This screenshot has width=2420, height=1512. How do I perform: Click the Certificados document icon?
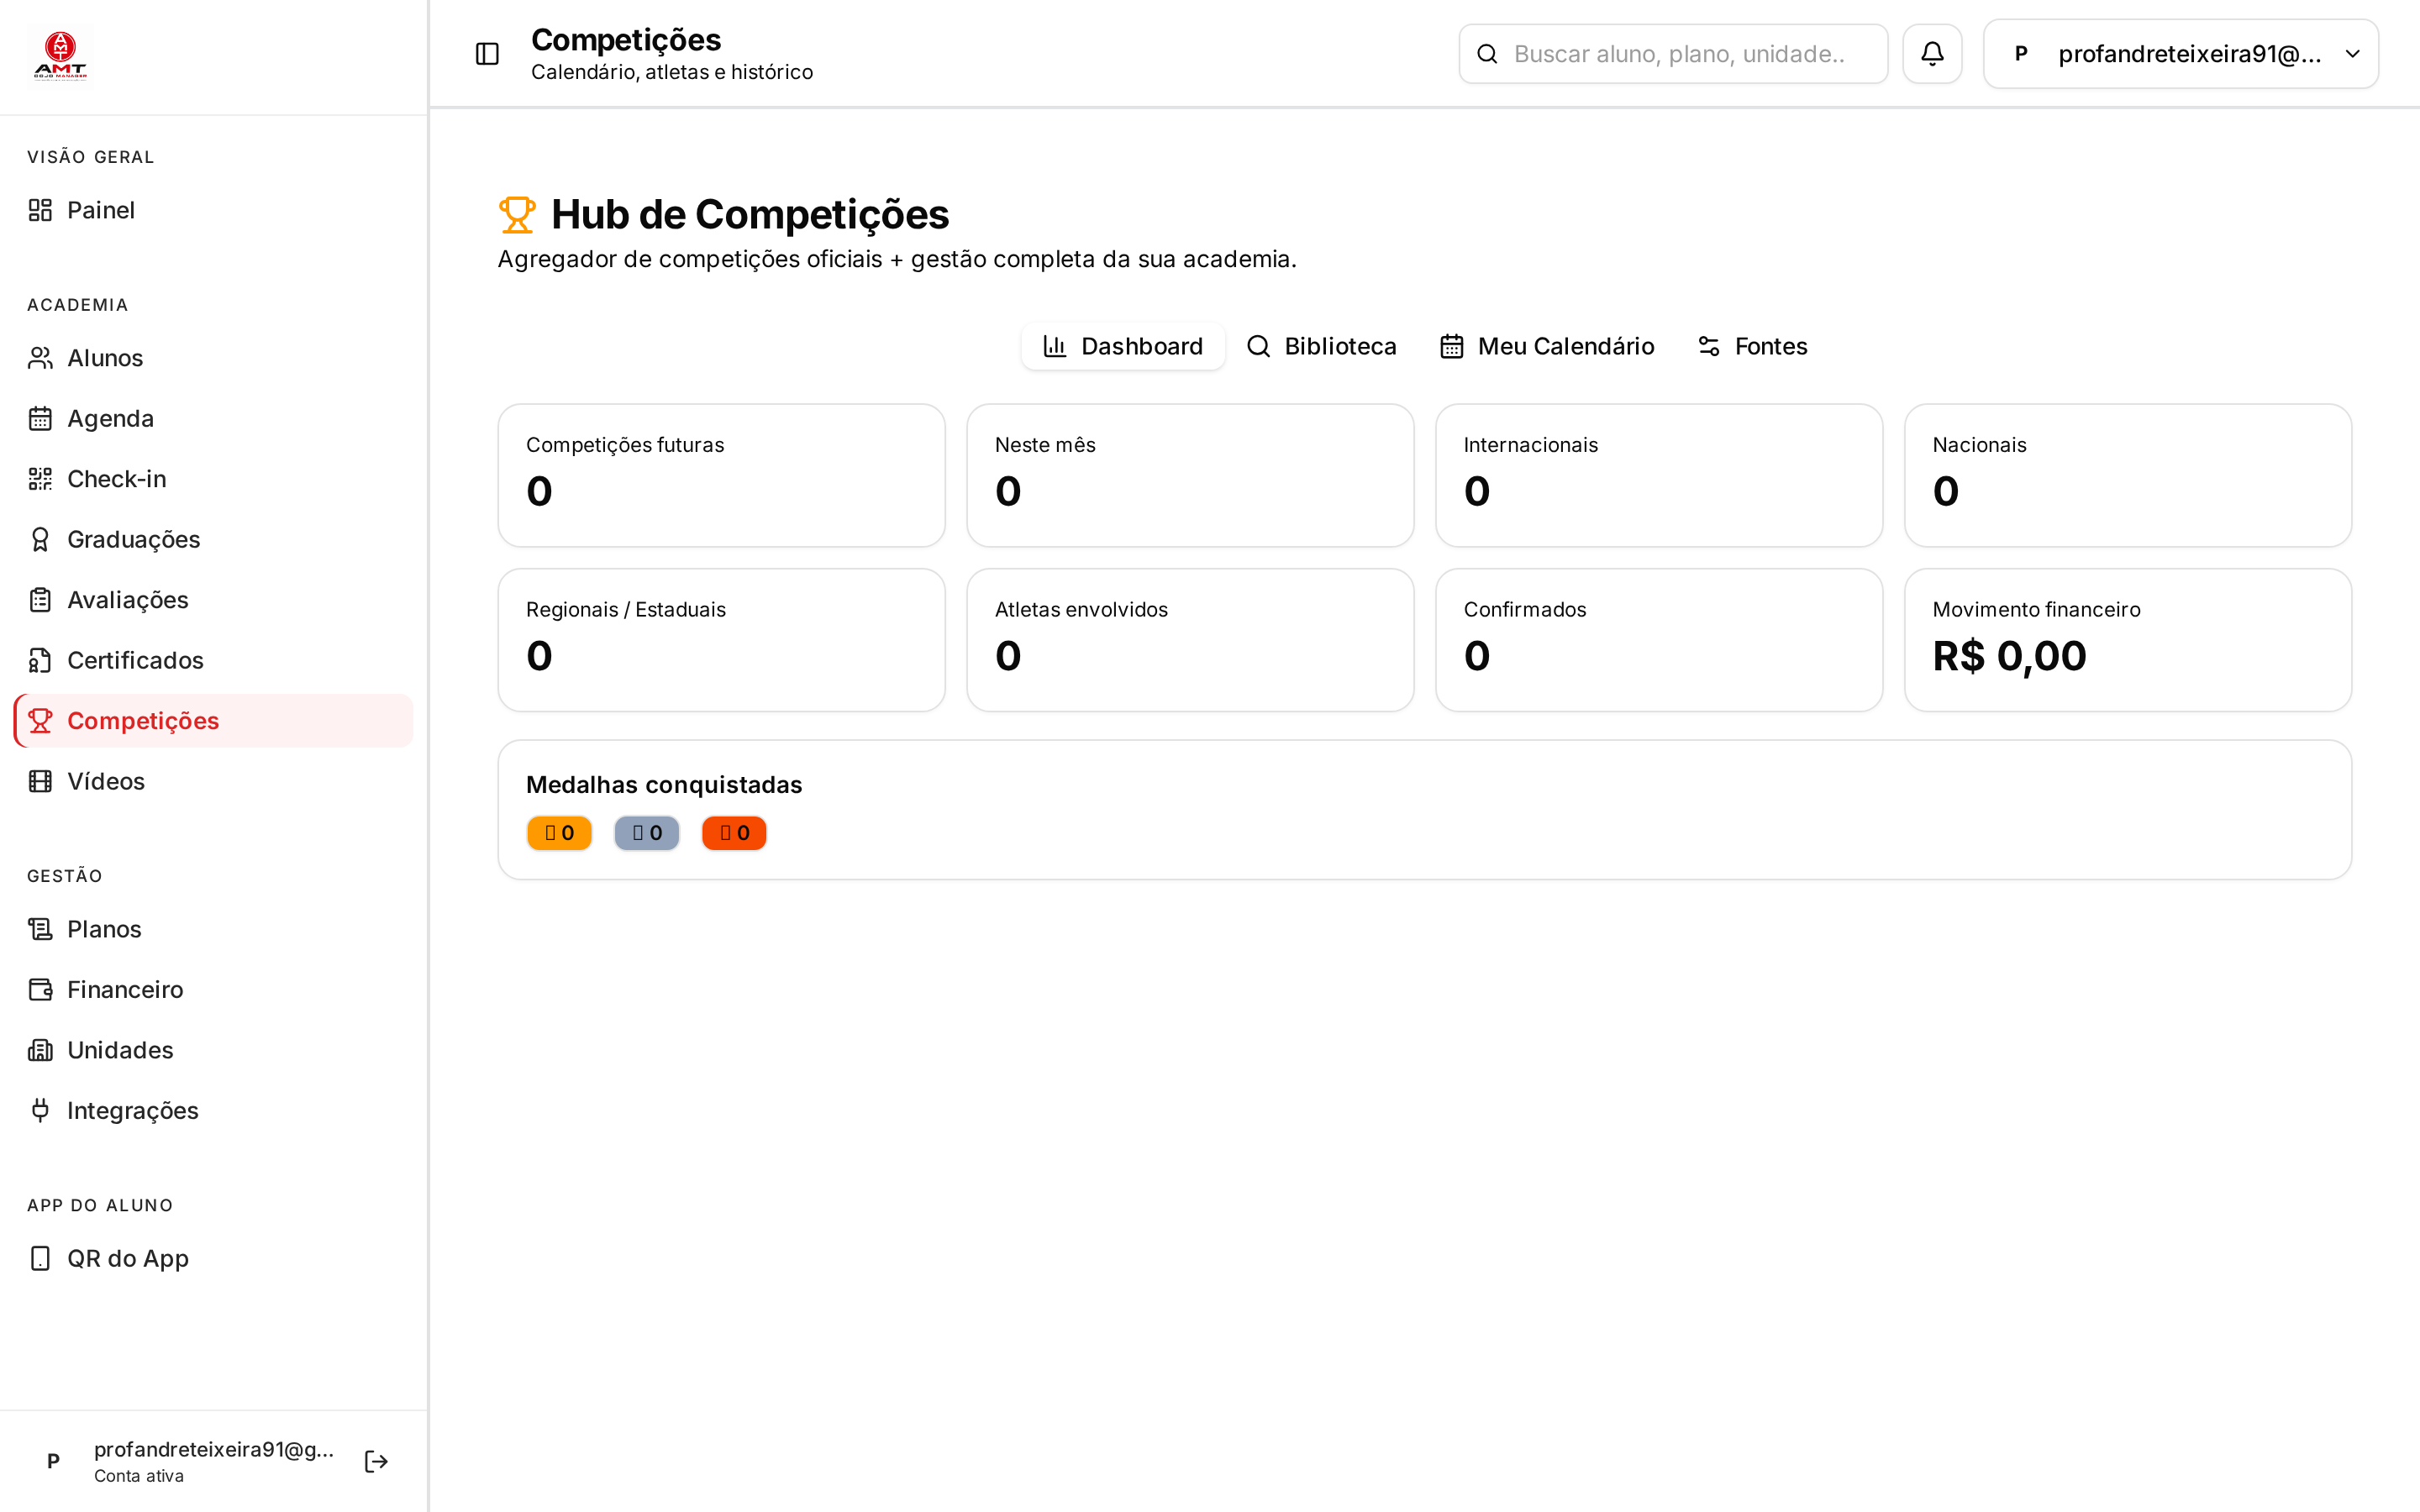coord(40,660)
